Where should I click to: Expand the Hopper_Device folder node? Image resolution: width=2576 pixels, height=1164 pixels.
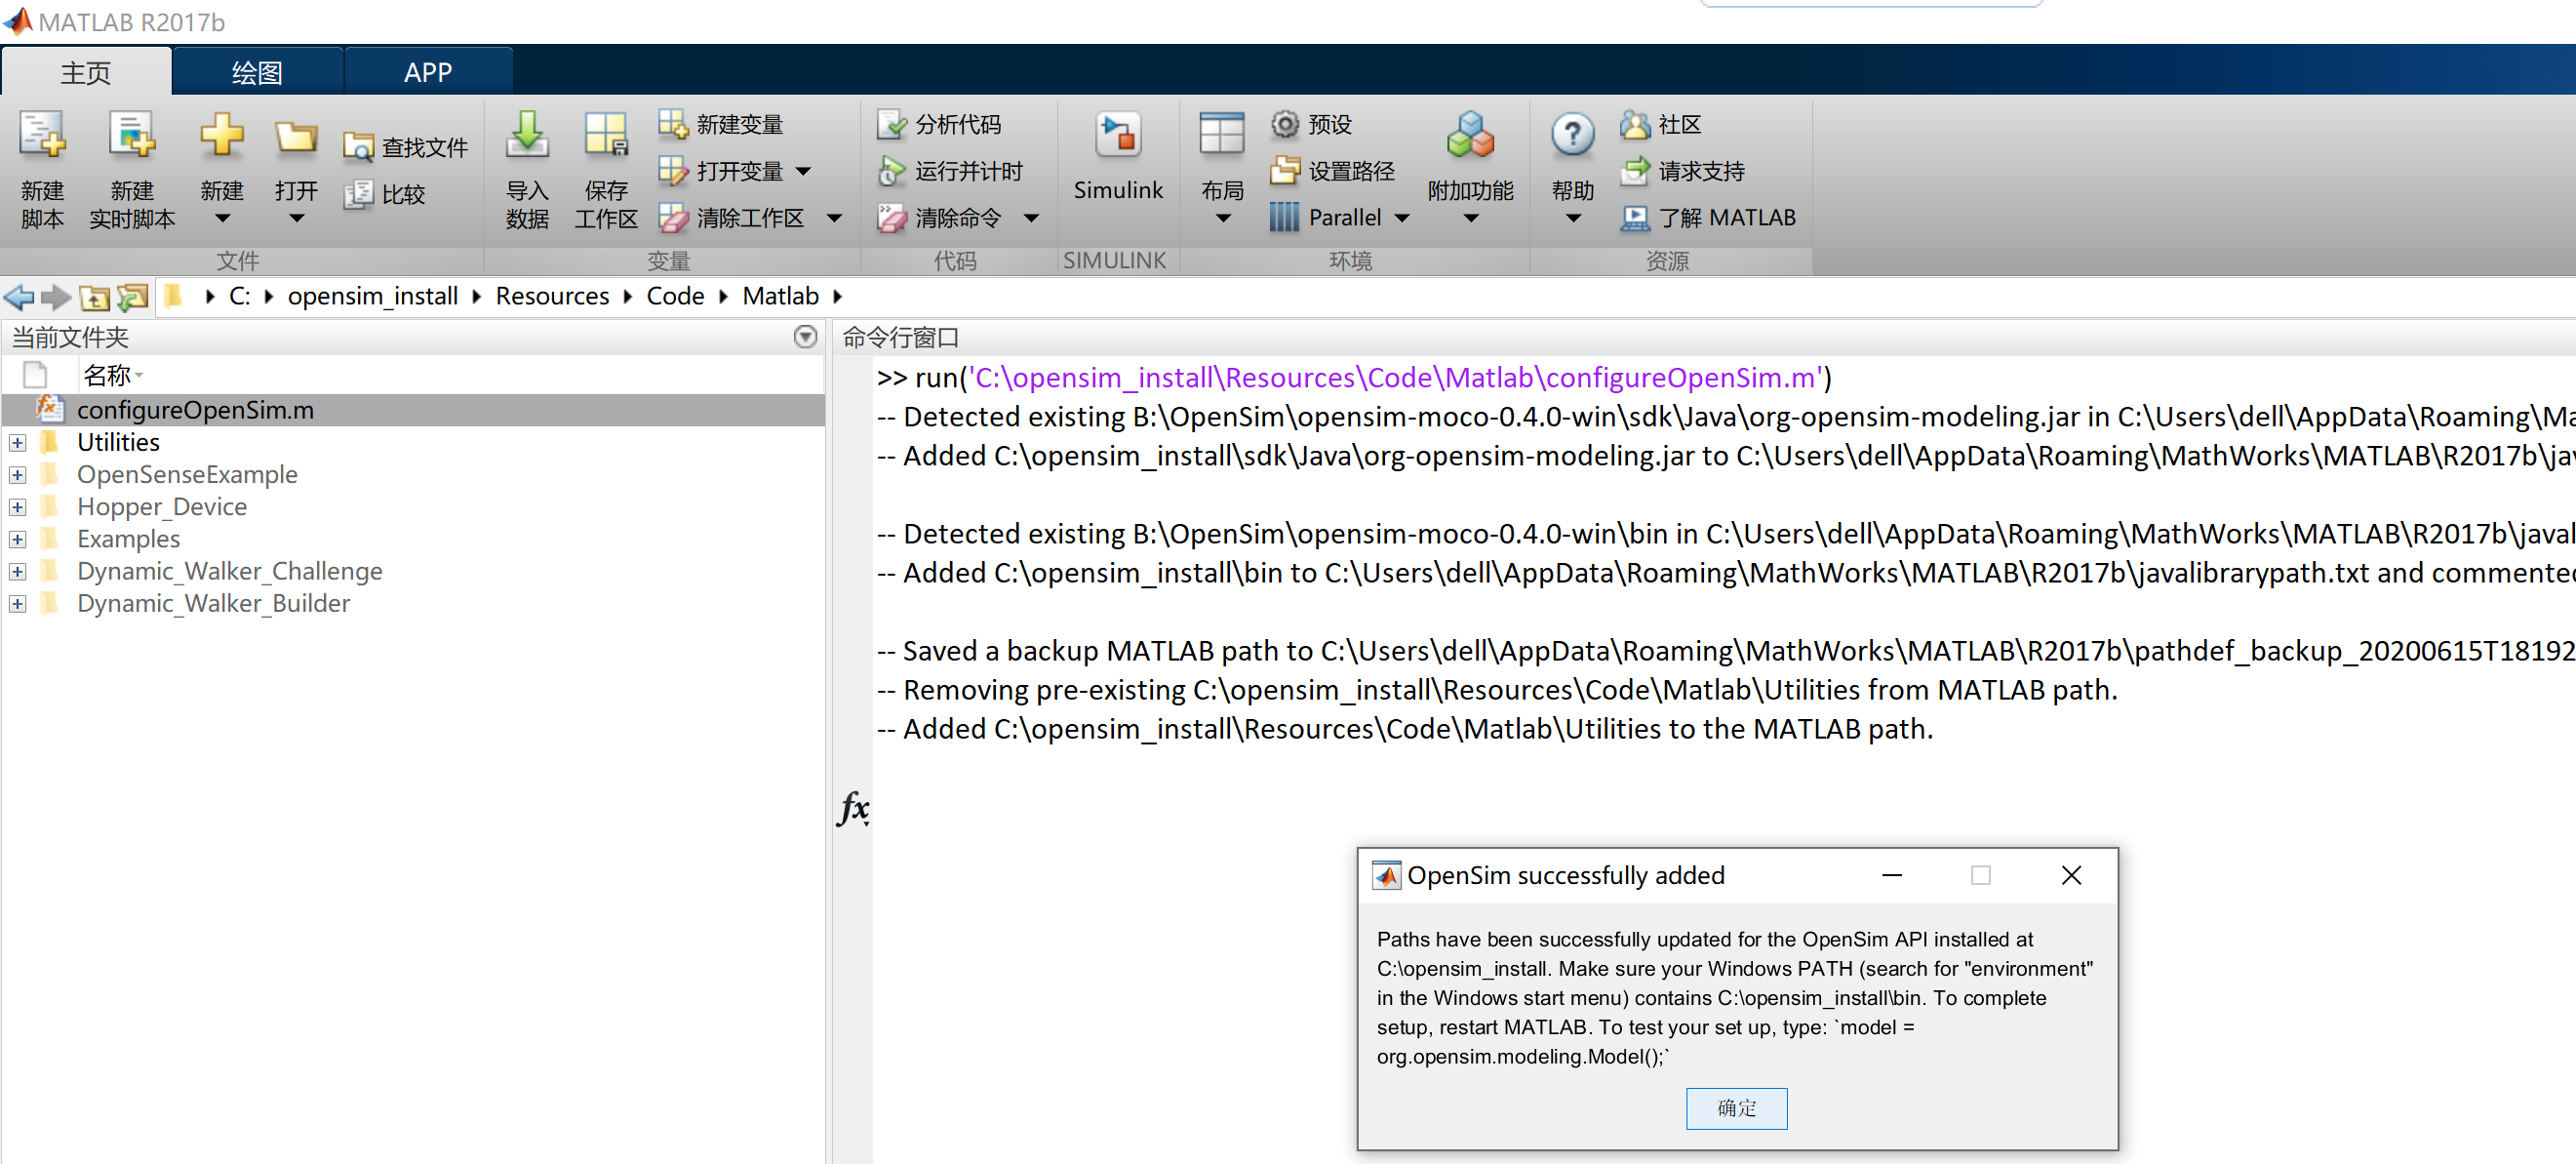pyautogui.click(x=17, y=507)
